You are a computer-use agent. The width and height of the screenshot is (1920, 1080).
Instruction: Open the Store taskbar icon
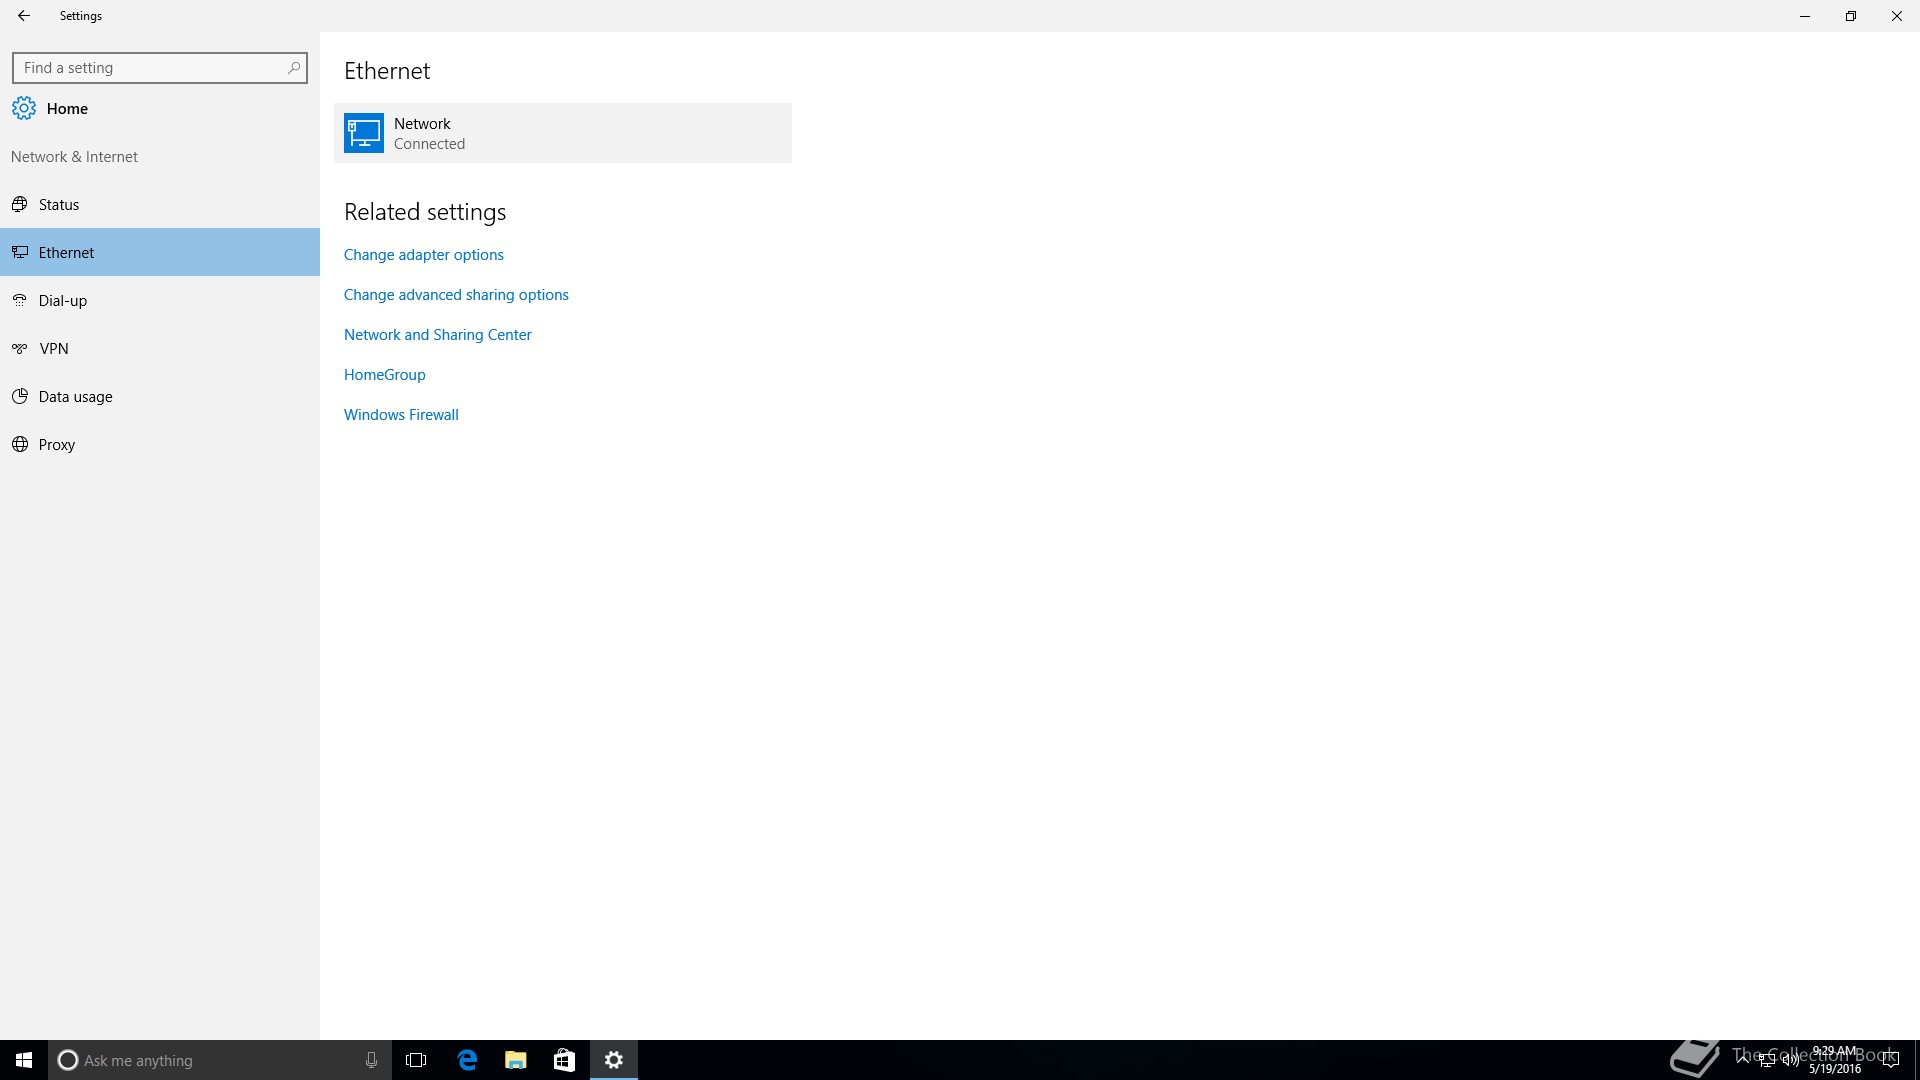(x=564, y=1060)
